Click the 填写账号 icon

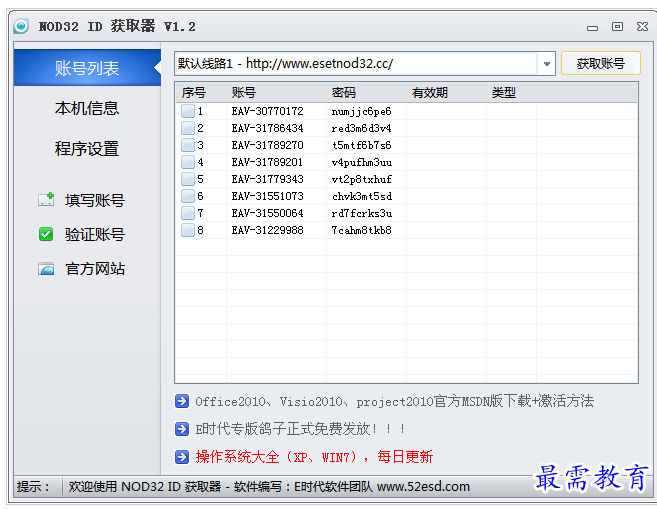[x=46, y=200]
